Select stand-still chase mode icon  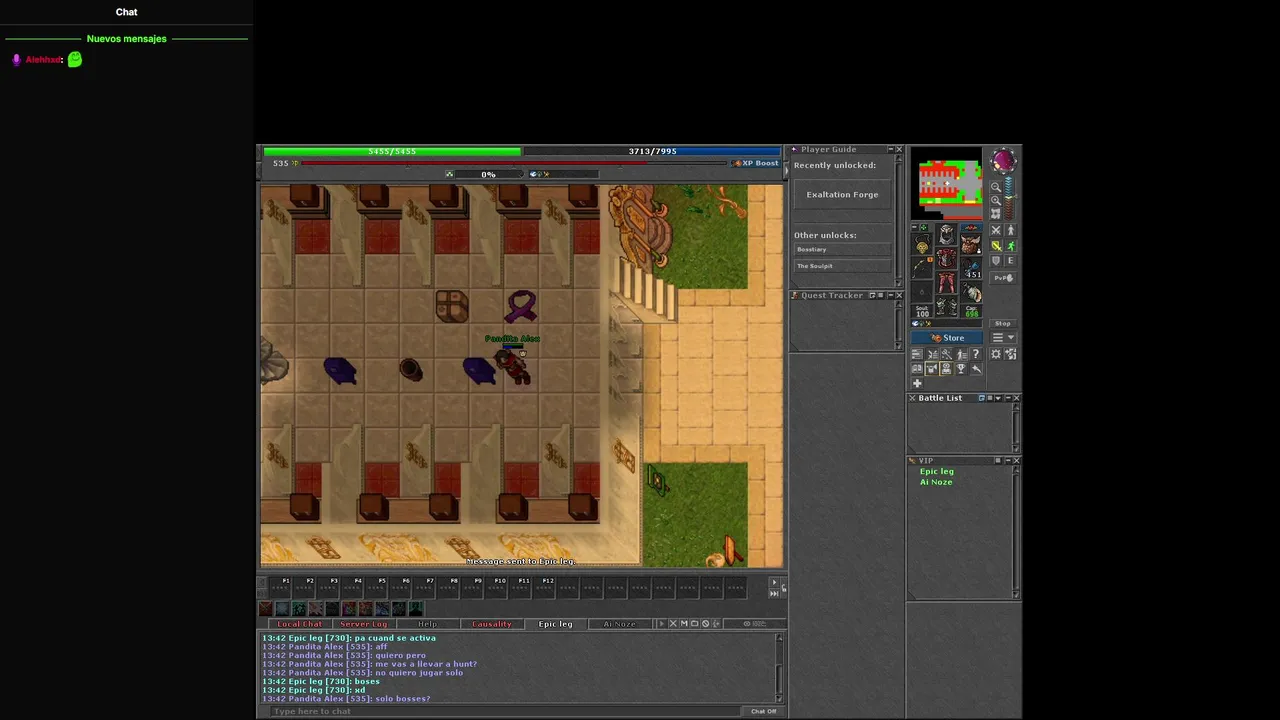(1011, 229)
